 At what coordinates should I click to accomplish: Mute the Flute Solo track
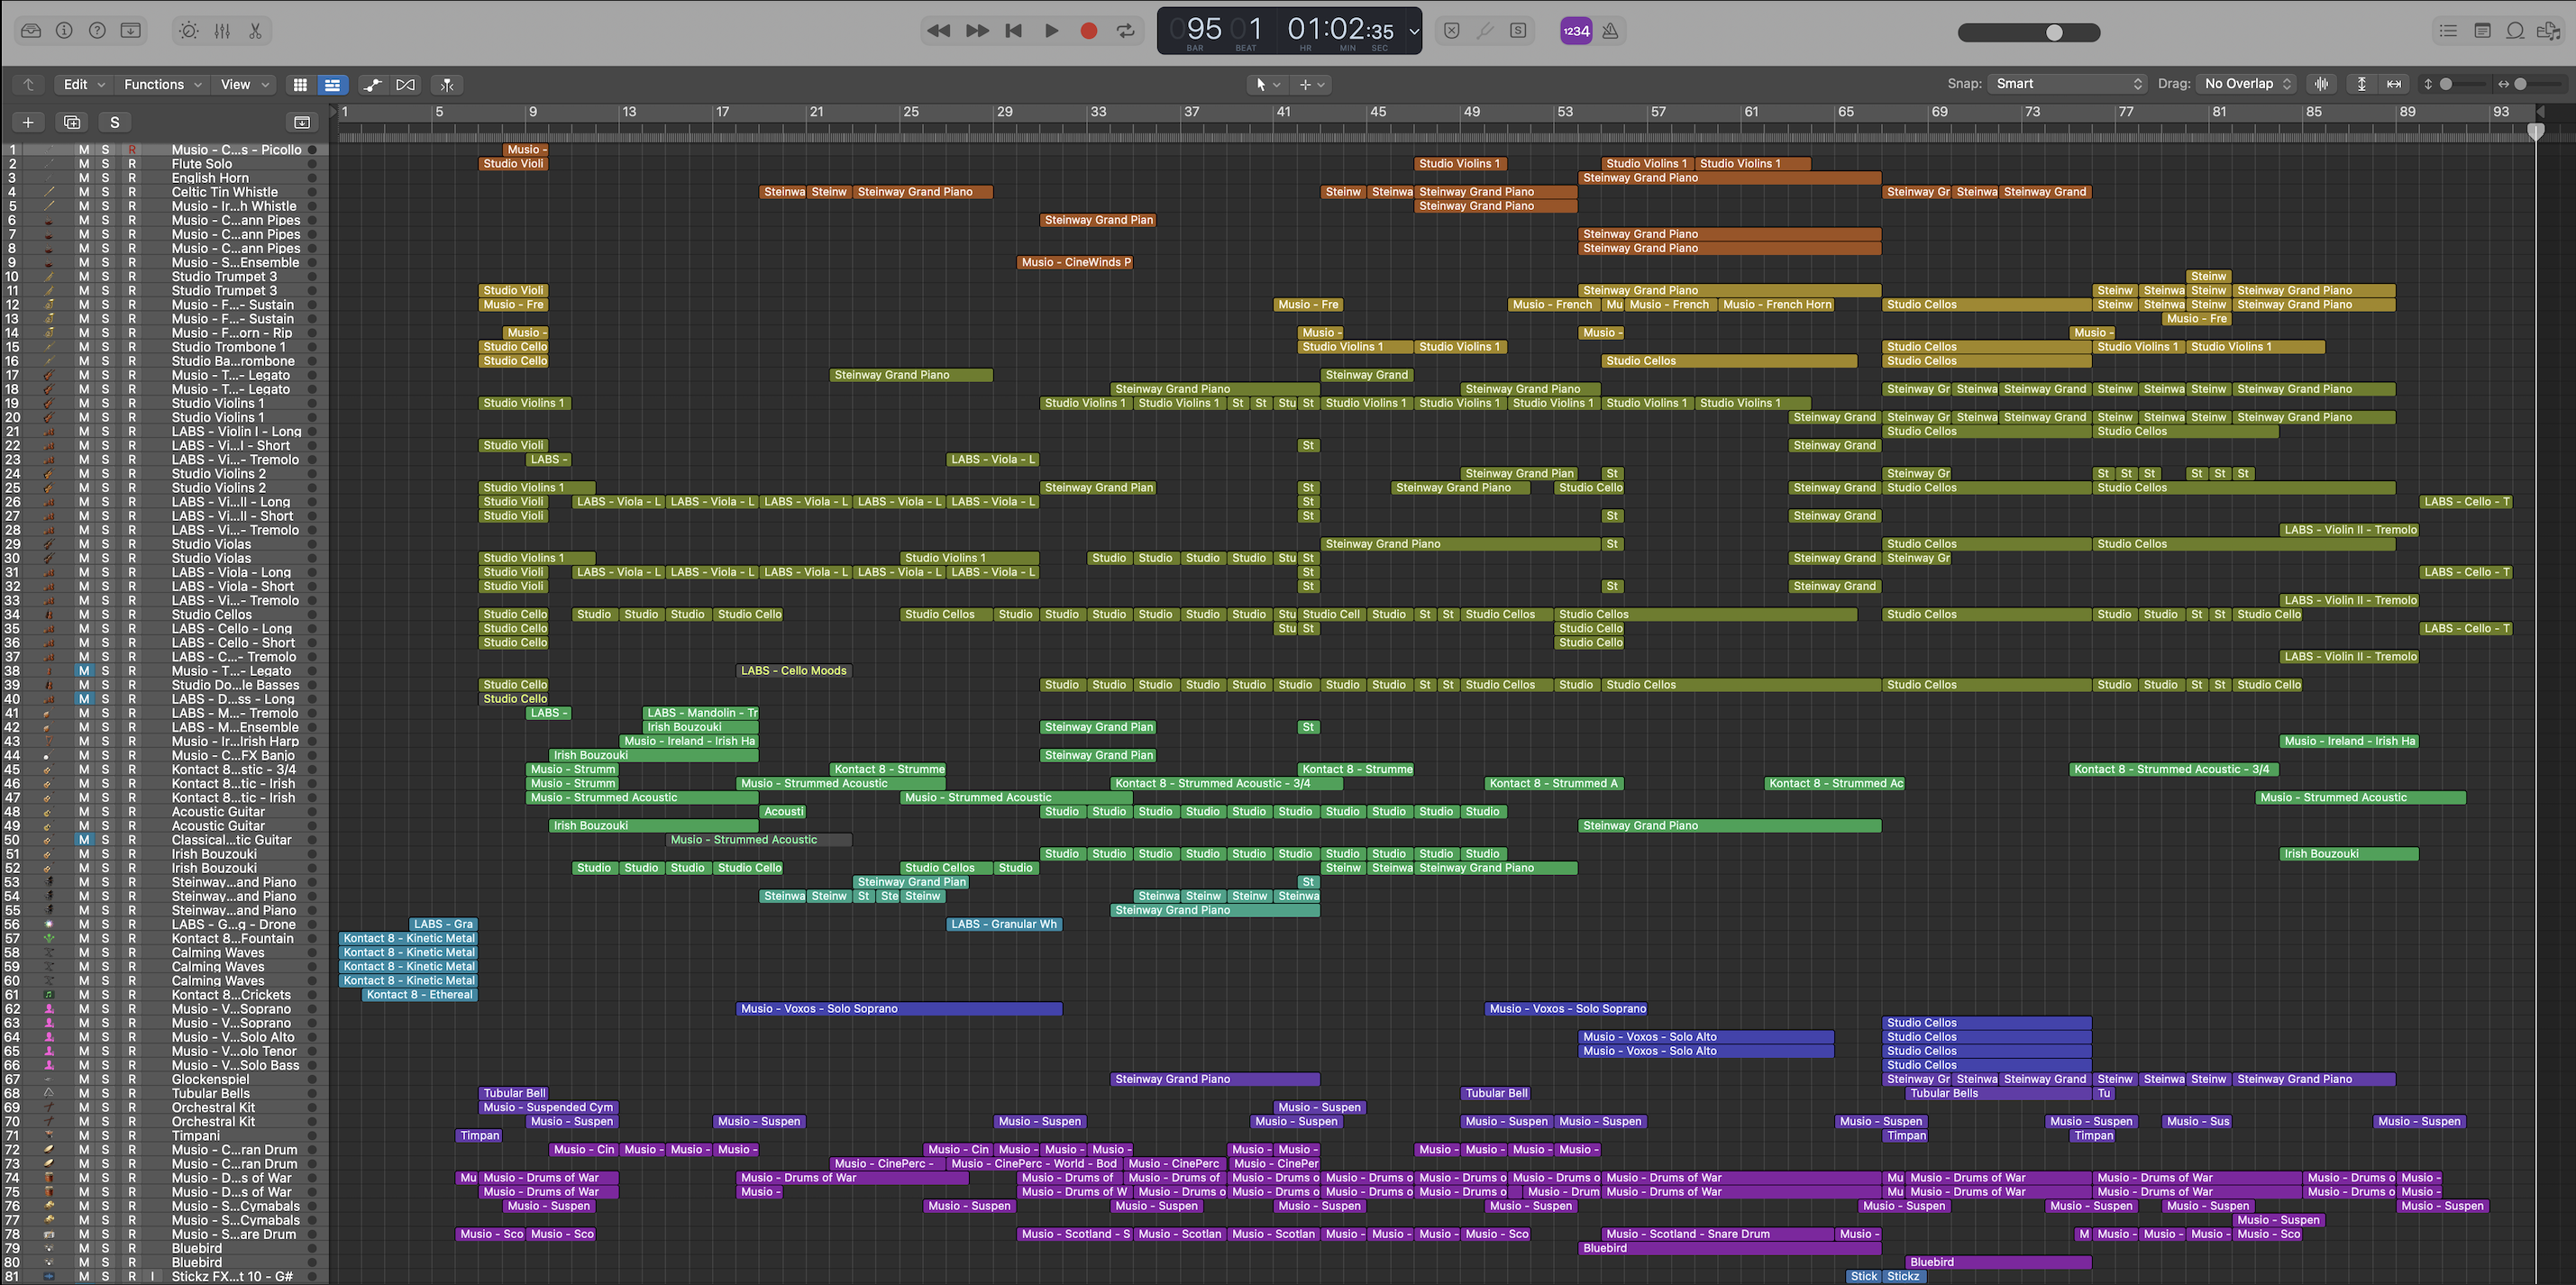click(x=84, y=164)
